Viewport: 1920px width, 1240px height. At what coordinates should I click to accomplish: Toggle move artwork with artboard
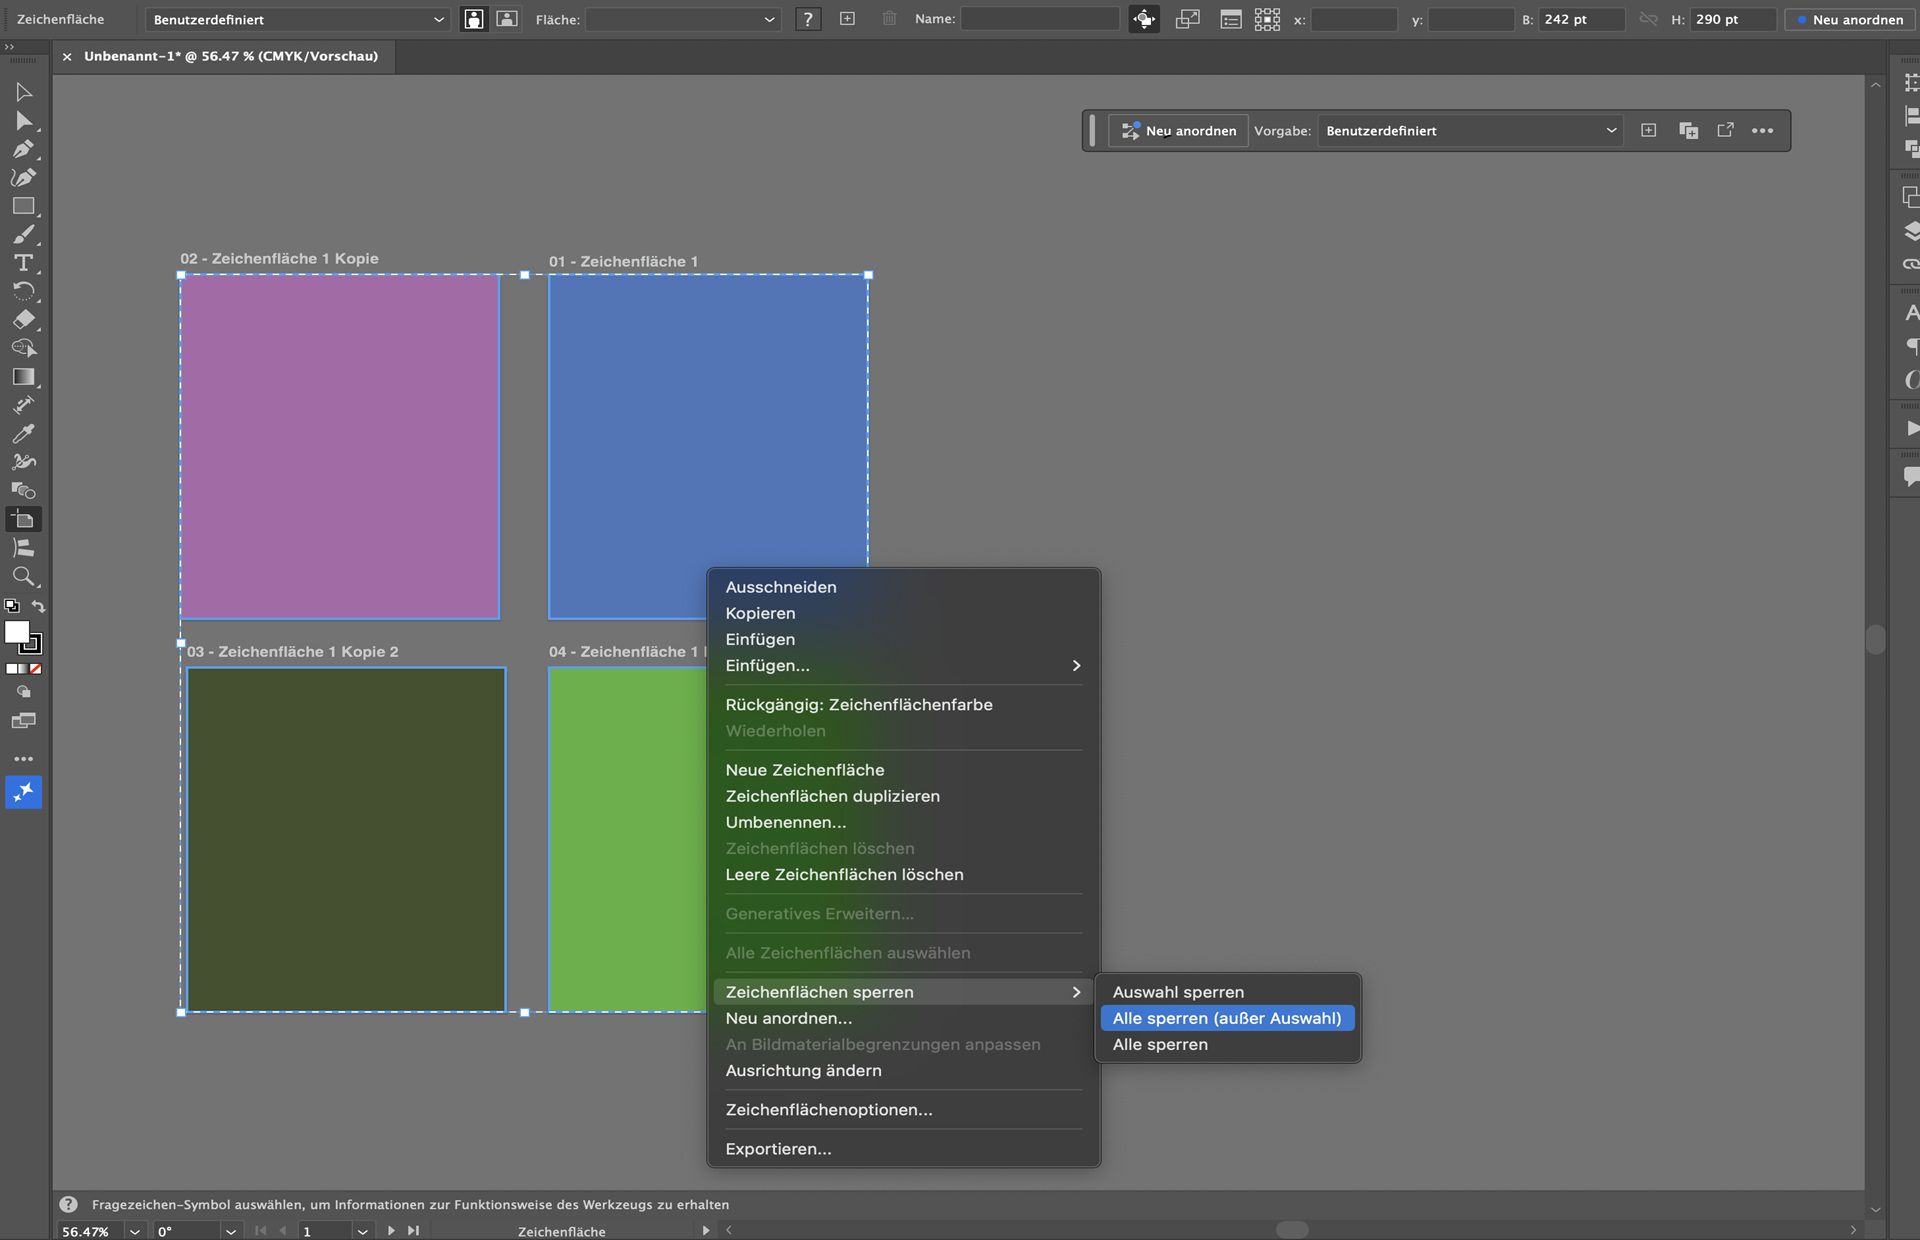click(x=1143, y=19)
